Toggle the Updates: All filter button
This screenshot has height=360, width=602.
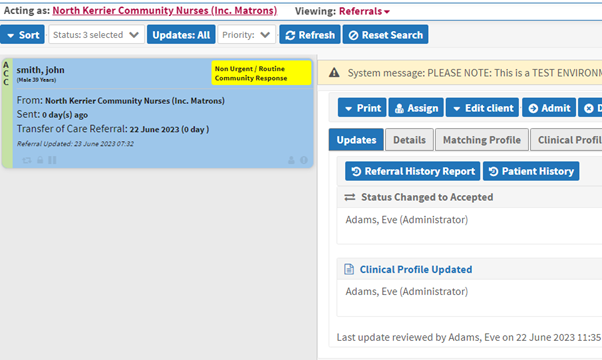(x=181, y=35)
